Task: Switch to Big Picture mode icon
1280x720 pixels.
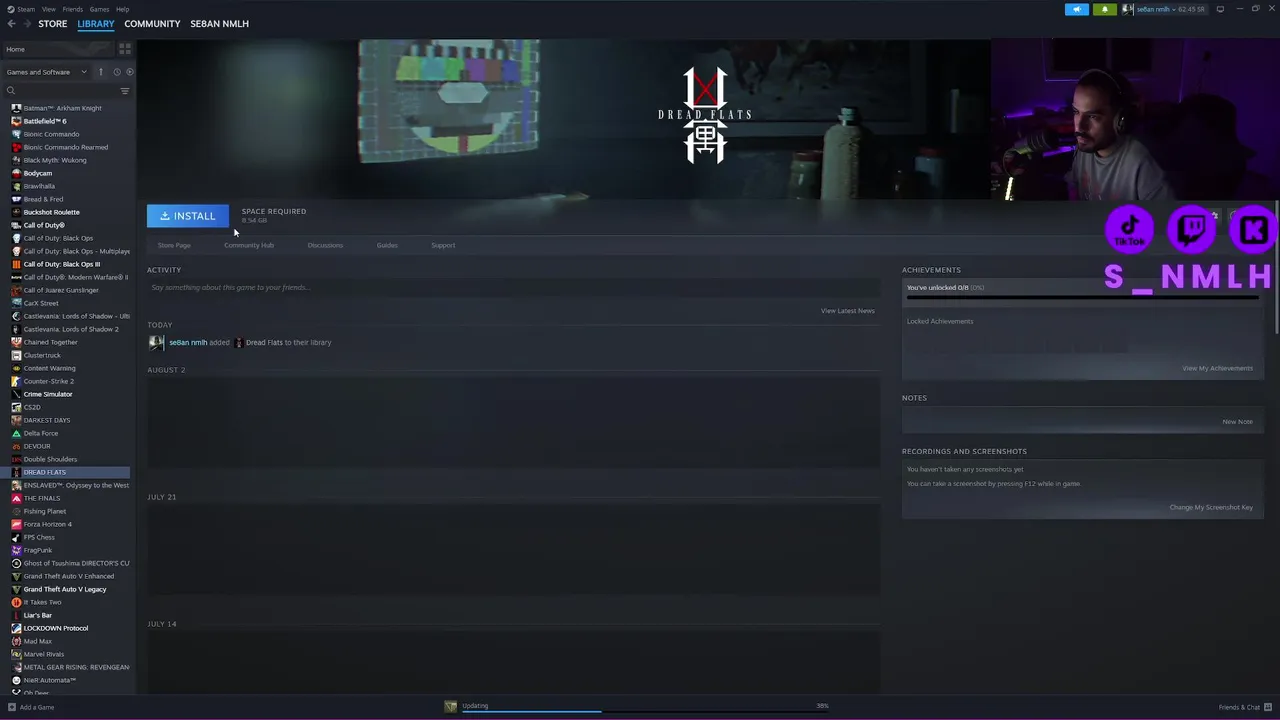Action: tap(1220, 9)
